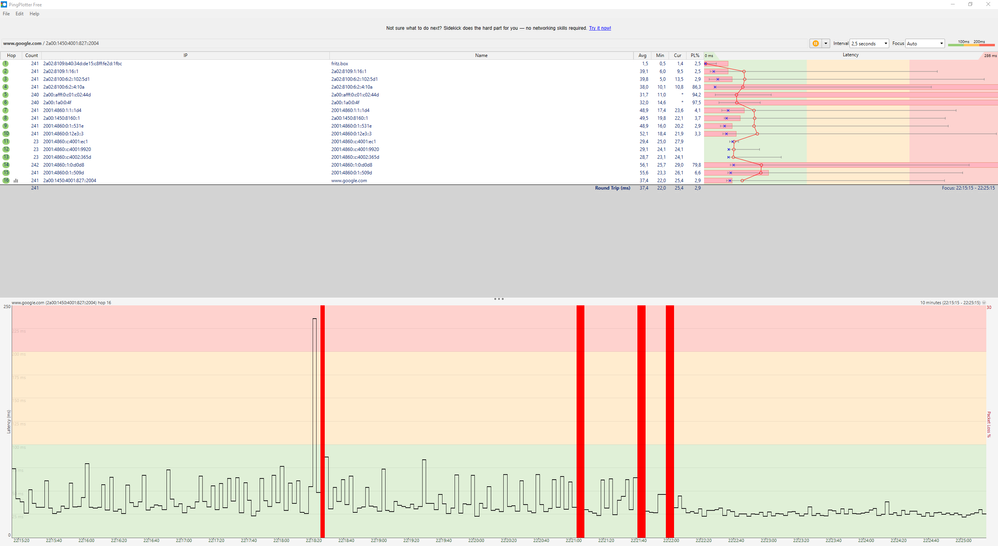Select hop 4 green circle icon
The image size is (998, 546).
pos(6,87)
